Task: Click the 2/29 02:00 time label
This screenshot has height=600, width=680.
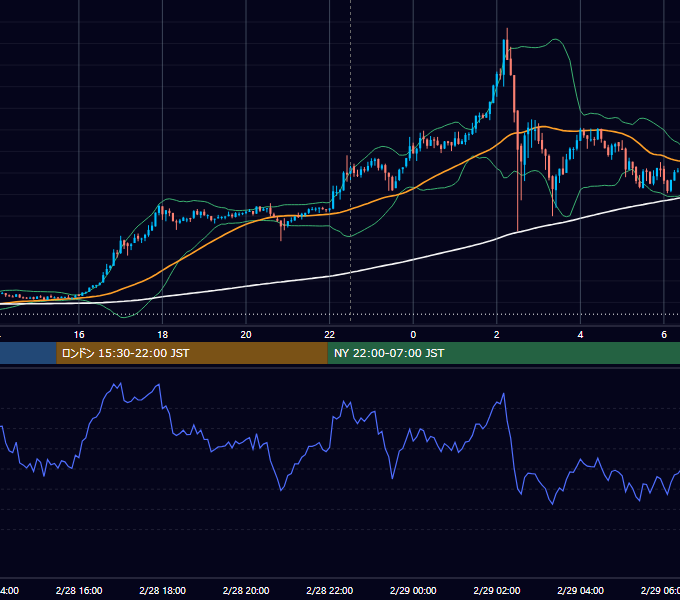Action: click(x=497, y=590)
